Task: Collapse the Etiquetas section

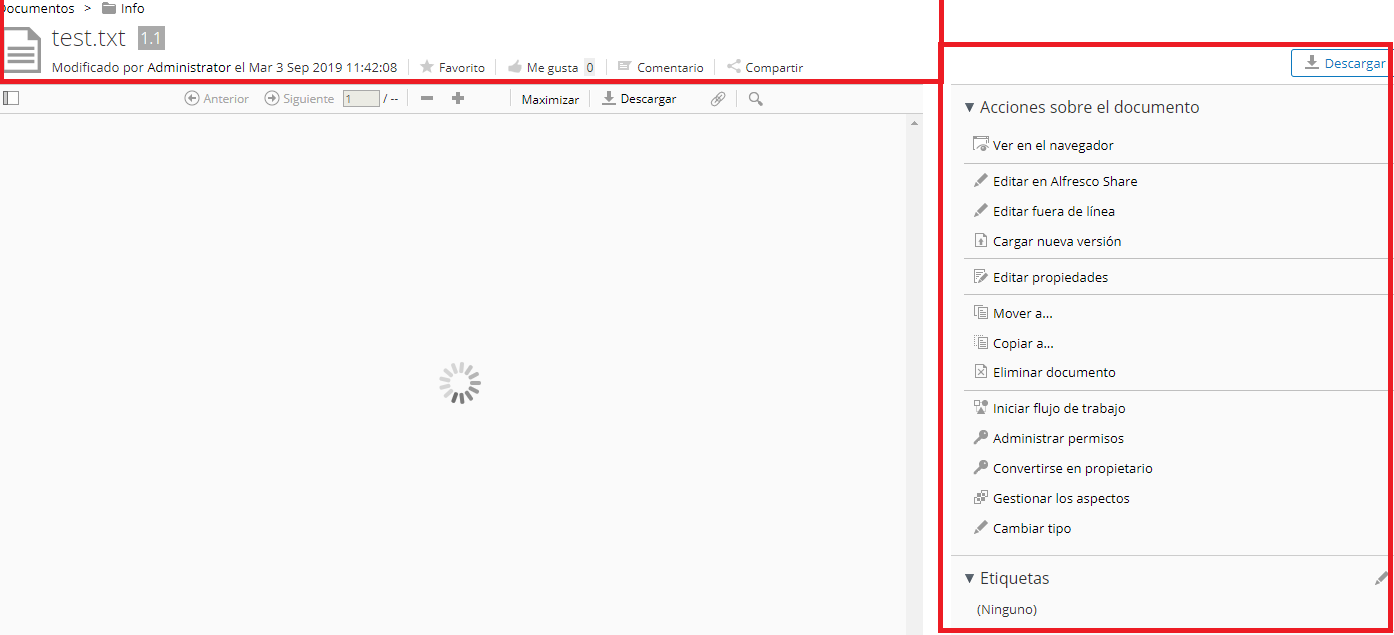Action: pos(1007,578)
